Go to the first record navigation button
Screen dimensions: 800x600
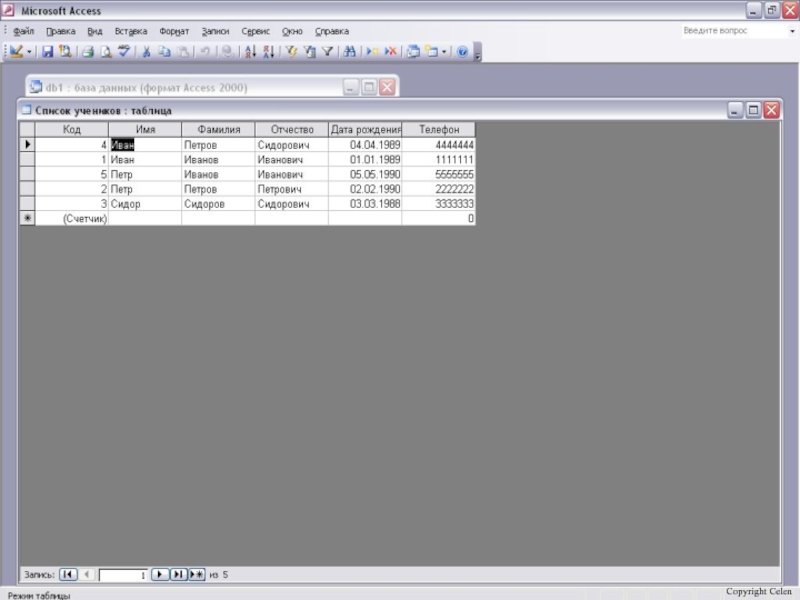tap(68, 575)
